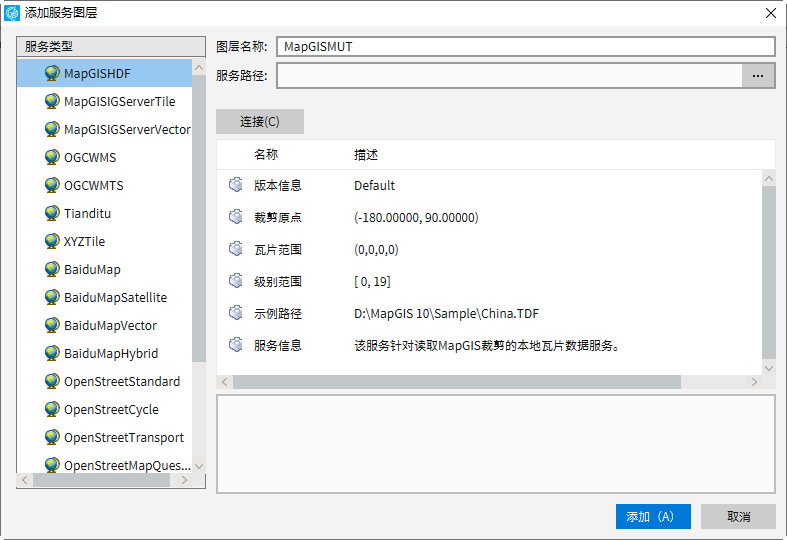Click the globe icon beside OGCWMS
The height and width of the screenshot is (540, 787).
click(x=52, y=158)
